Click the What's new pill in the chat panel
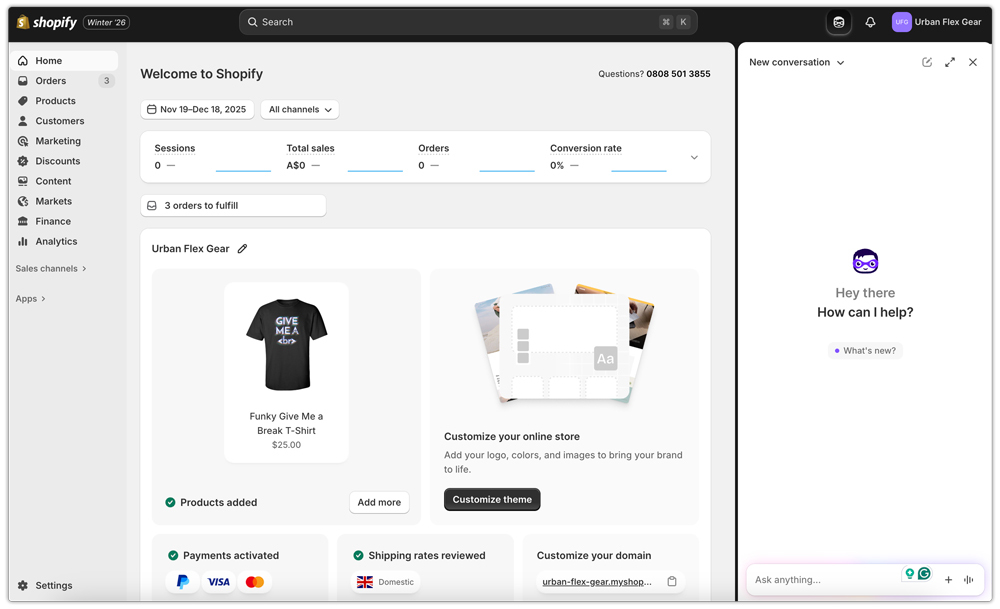The height and width of the screenshot is (609, 1000). click(x=865, y=350)
